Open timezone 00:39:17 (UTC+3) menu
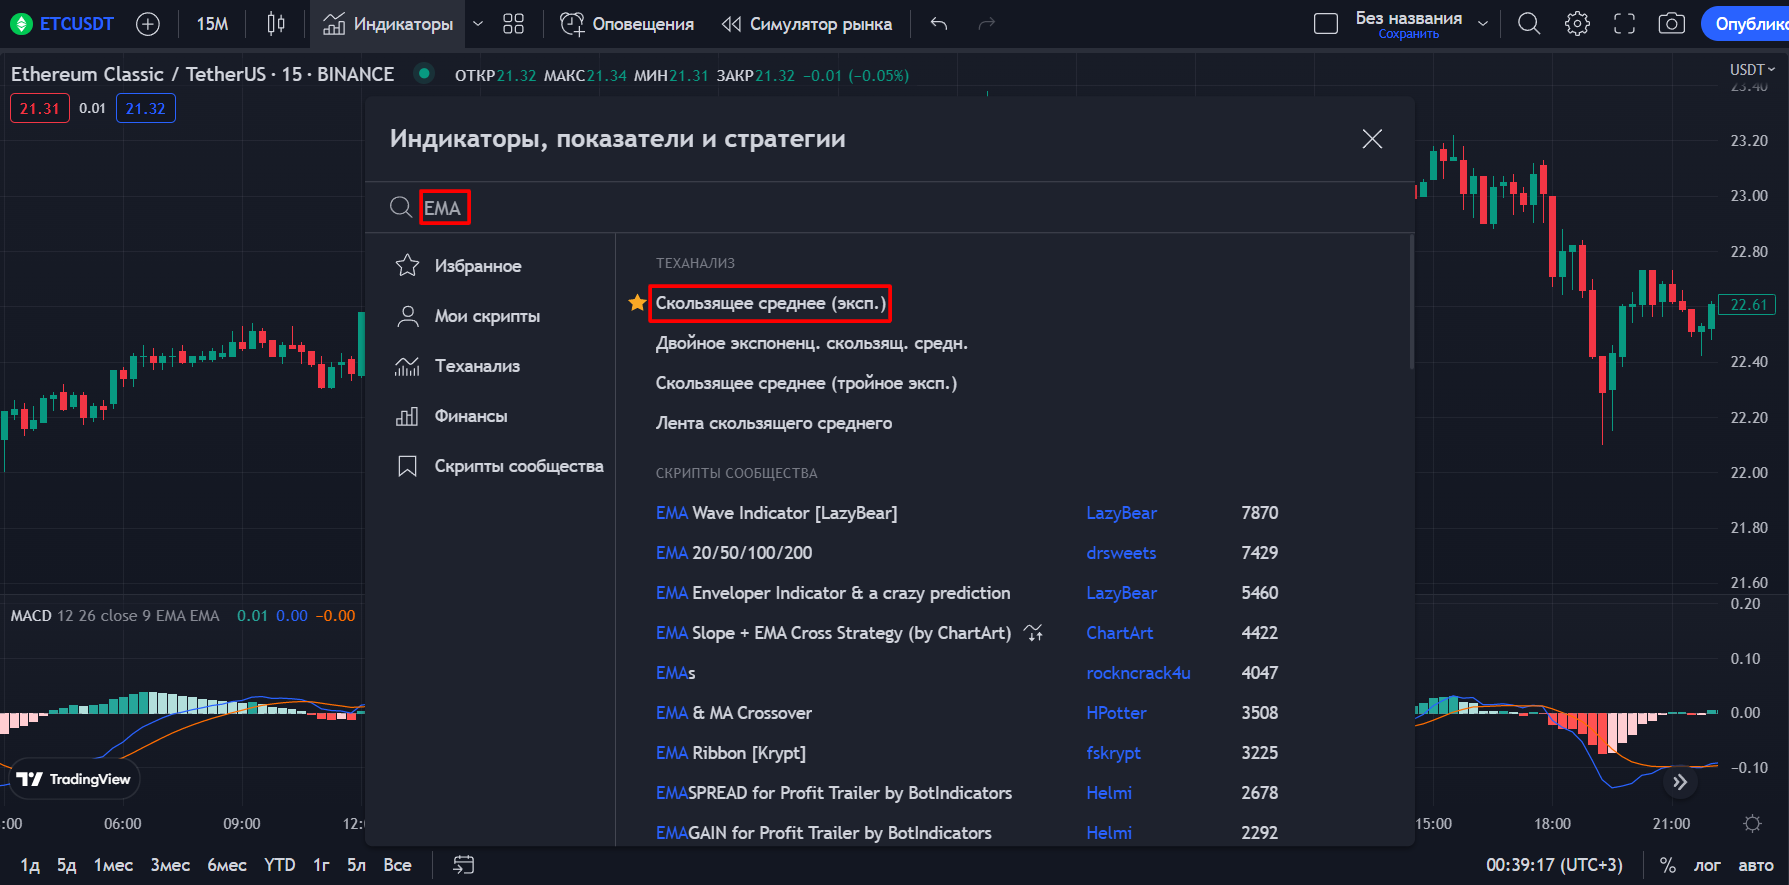The height and width of the screenshot is (885, 1789). coord(1554,865)
